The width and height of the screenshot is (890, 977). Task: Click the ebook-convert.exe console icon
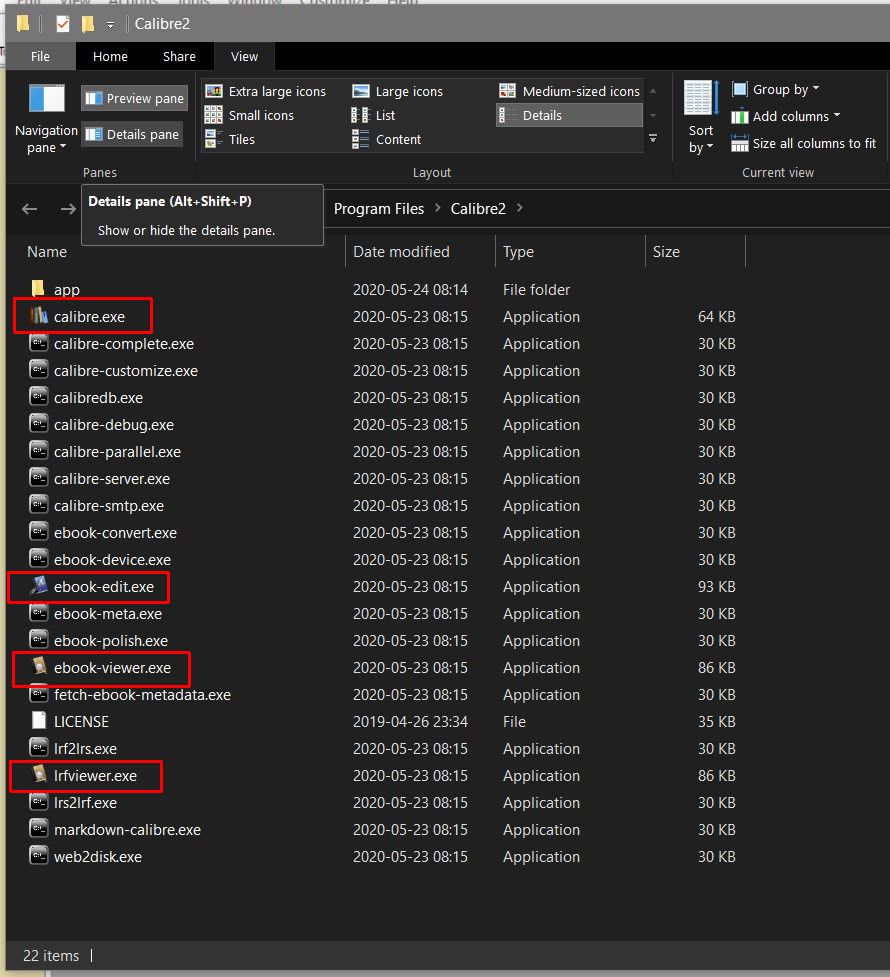point(39,531)
